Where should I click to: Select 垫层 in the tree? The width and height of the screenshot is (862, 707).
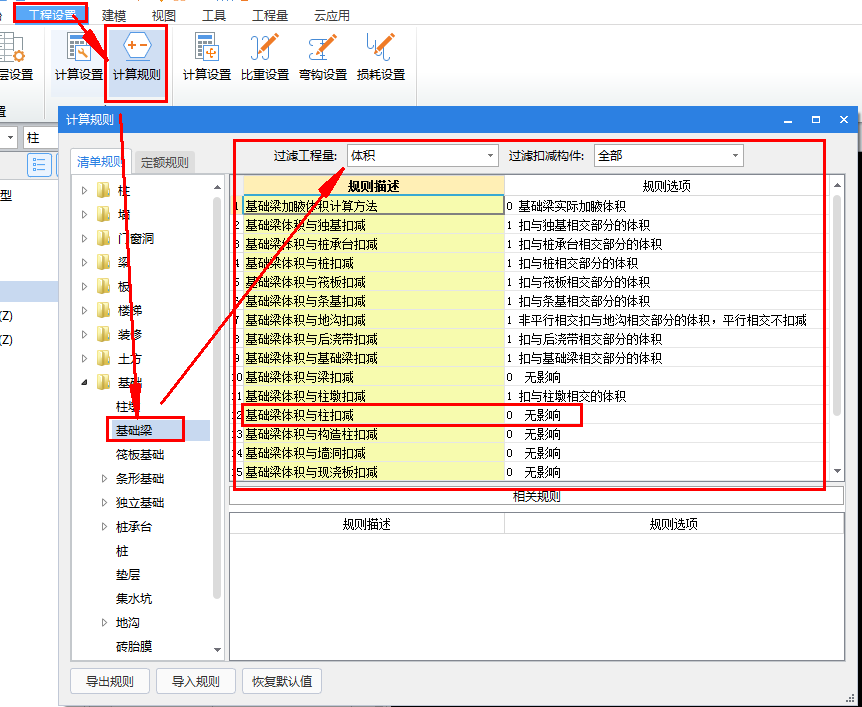pos(128,575)
